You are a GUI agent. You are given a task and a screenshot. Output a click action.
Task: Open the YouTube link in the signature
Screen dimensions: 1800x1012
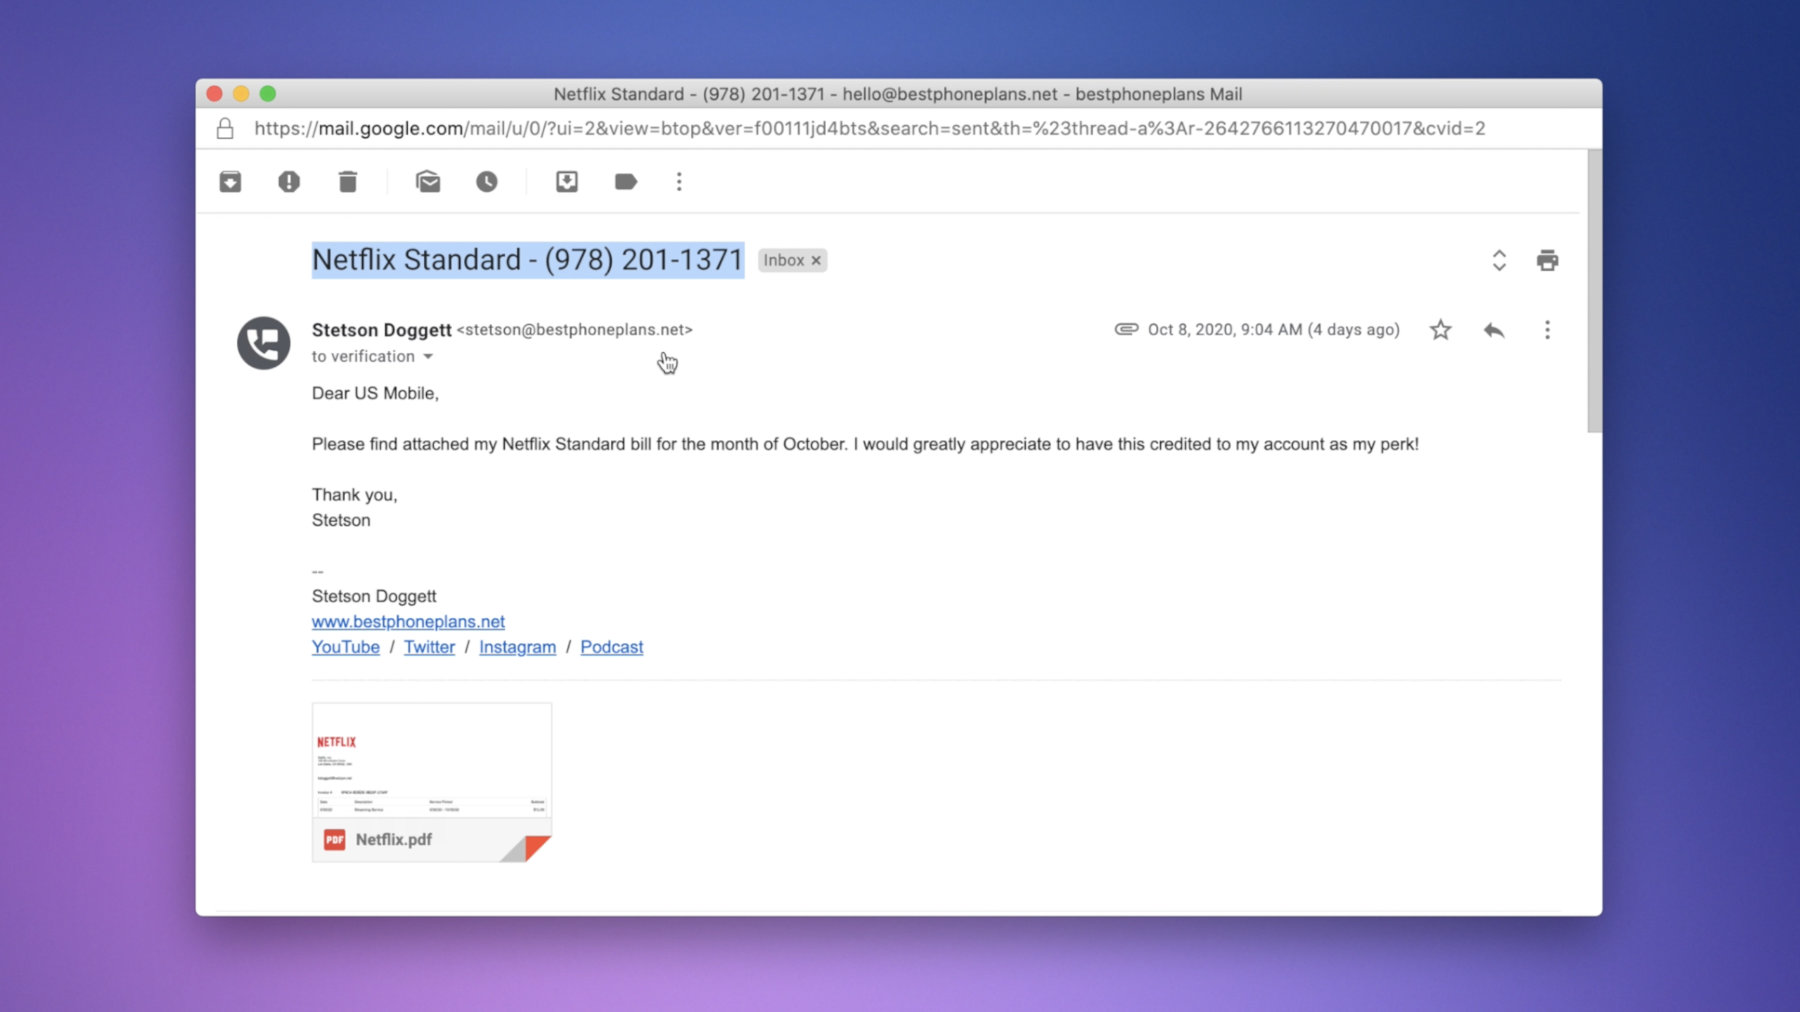345,647
